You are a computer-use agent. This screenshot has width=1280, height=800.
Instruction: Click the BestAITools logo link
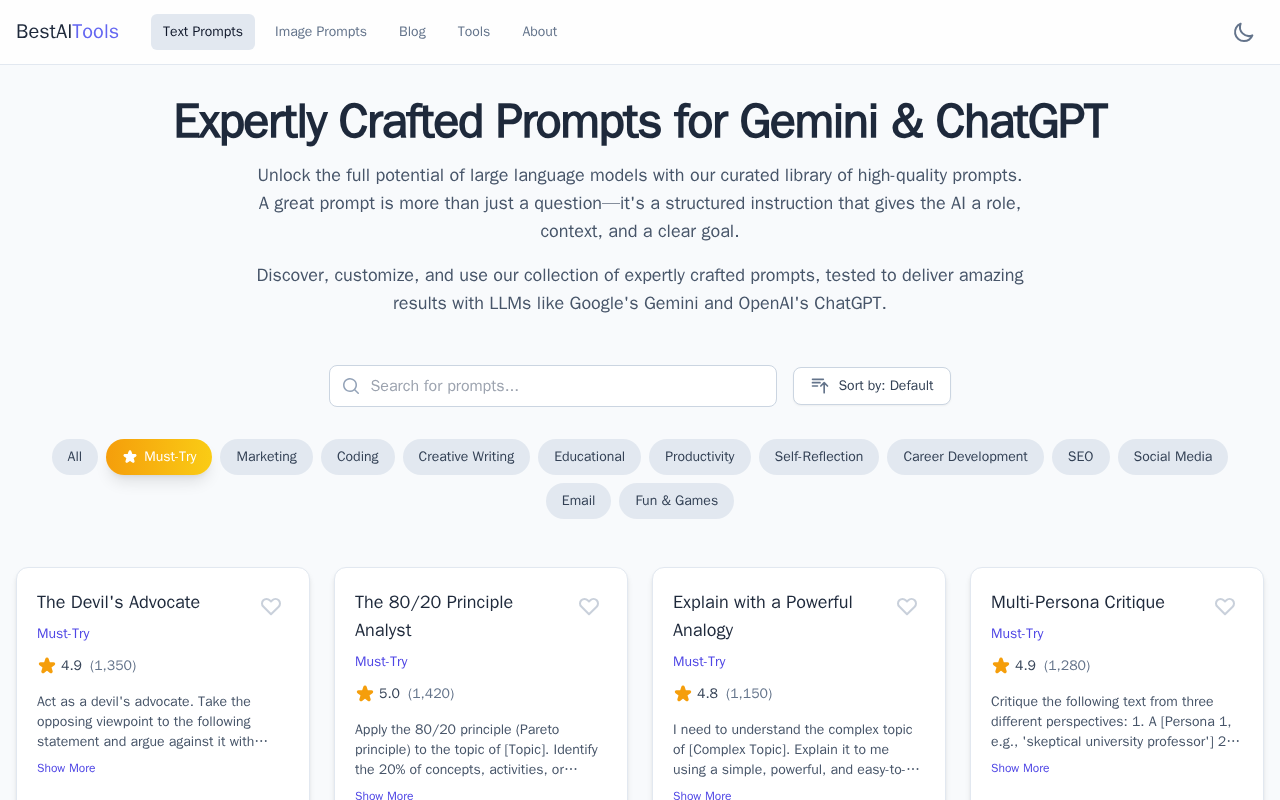tap(67, 32)
